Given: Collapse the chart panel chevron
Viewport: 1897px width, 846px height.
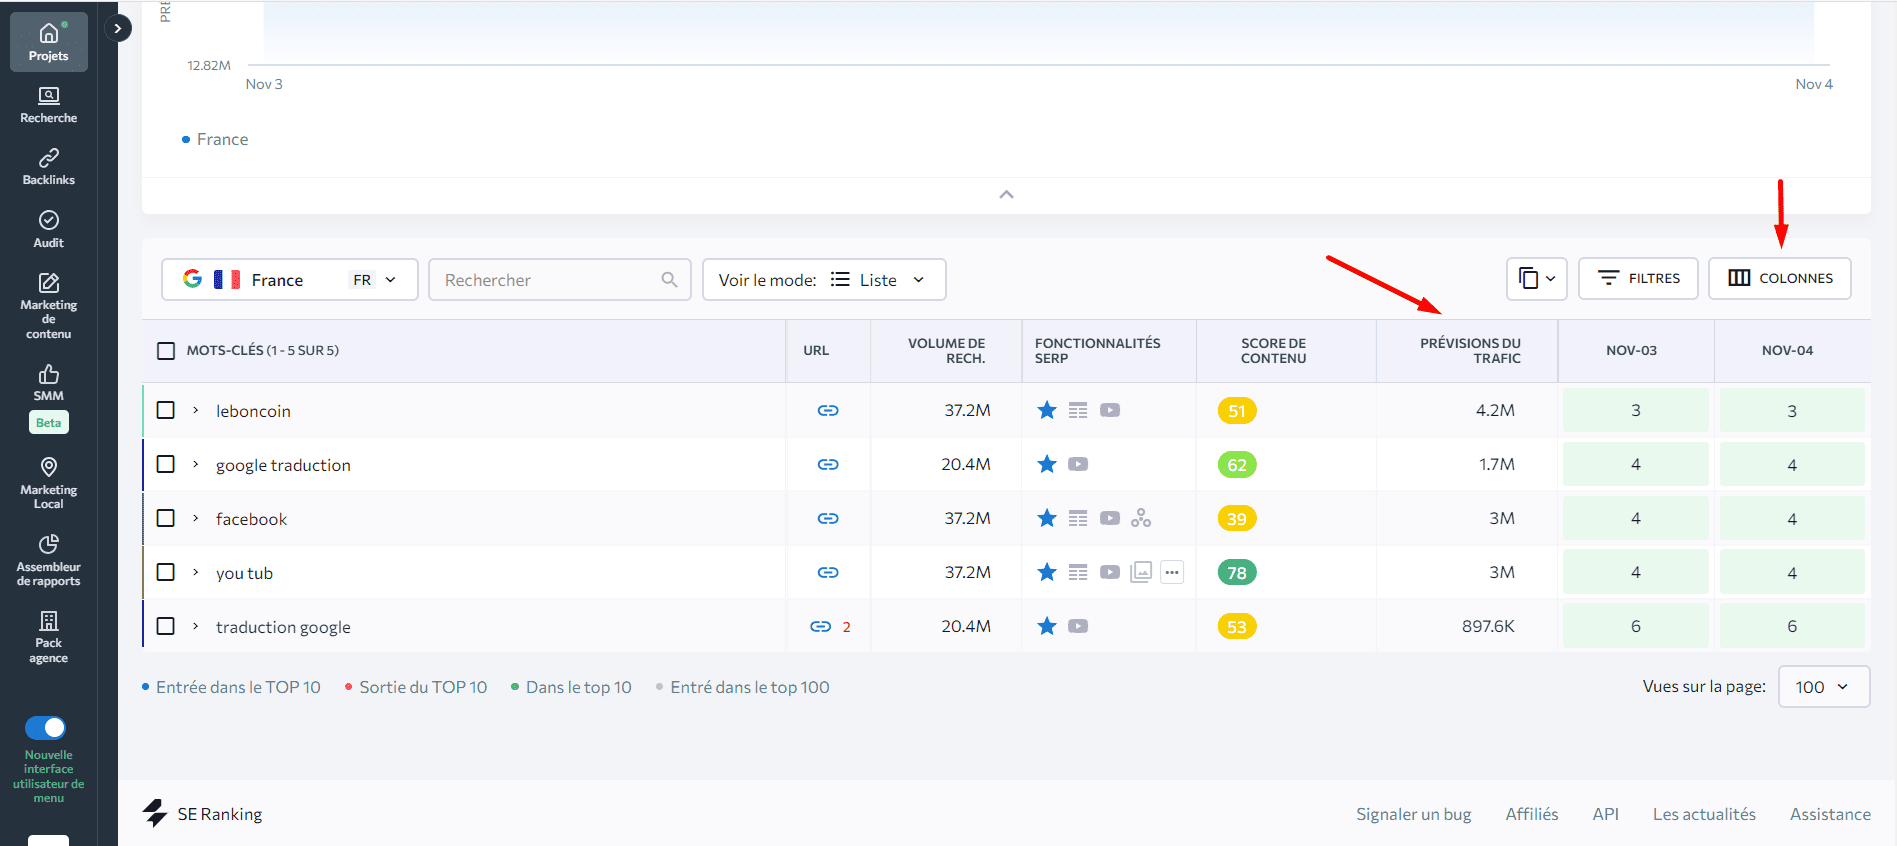Looking at the screenshot, I should (1007, 194).
